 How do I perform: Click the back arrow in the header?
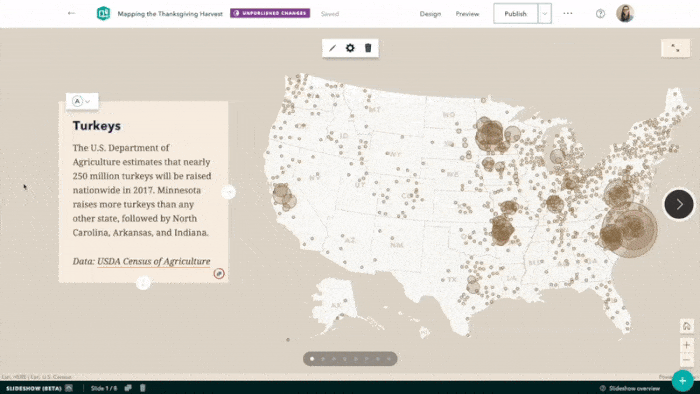(71, 13)
